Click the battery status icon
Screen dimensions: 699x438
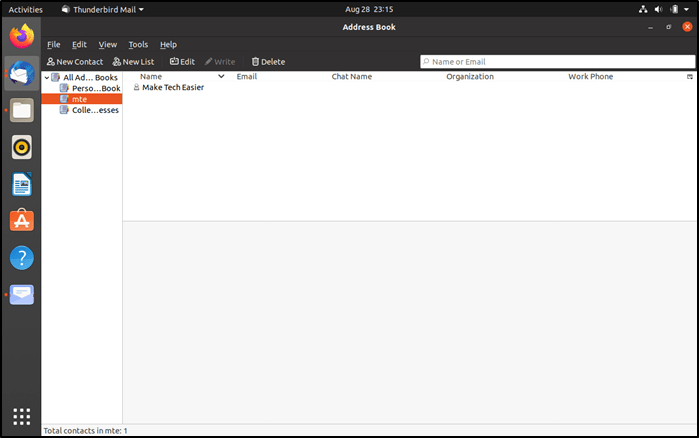click(x=674, y=9)
